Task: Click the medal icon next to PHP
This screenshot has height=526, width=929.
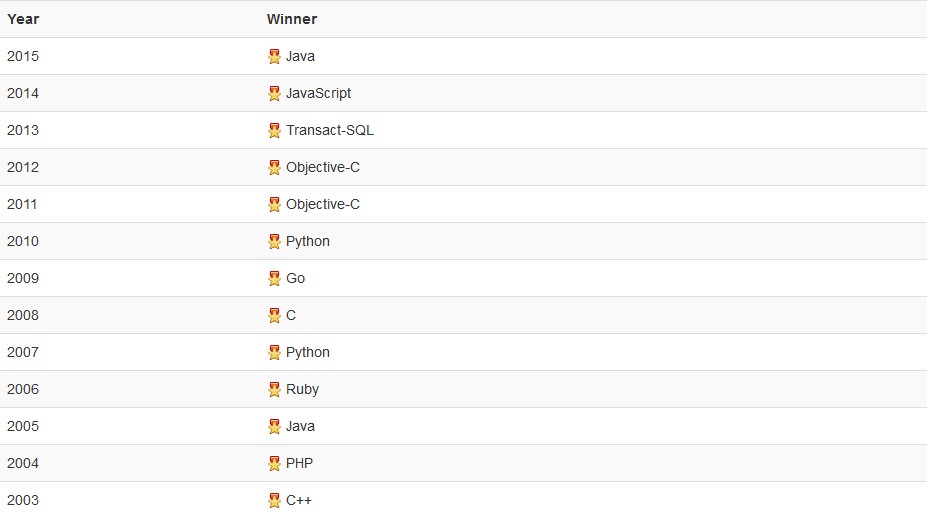Action: coord(274,464)
